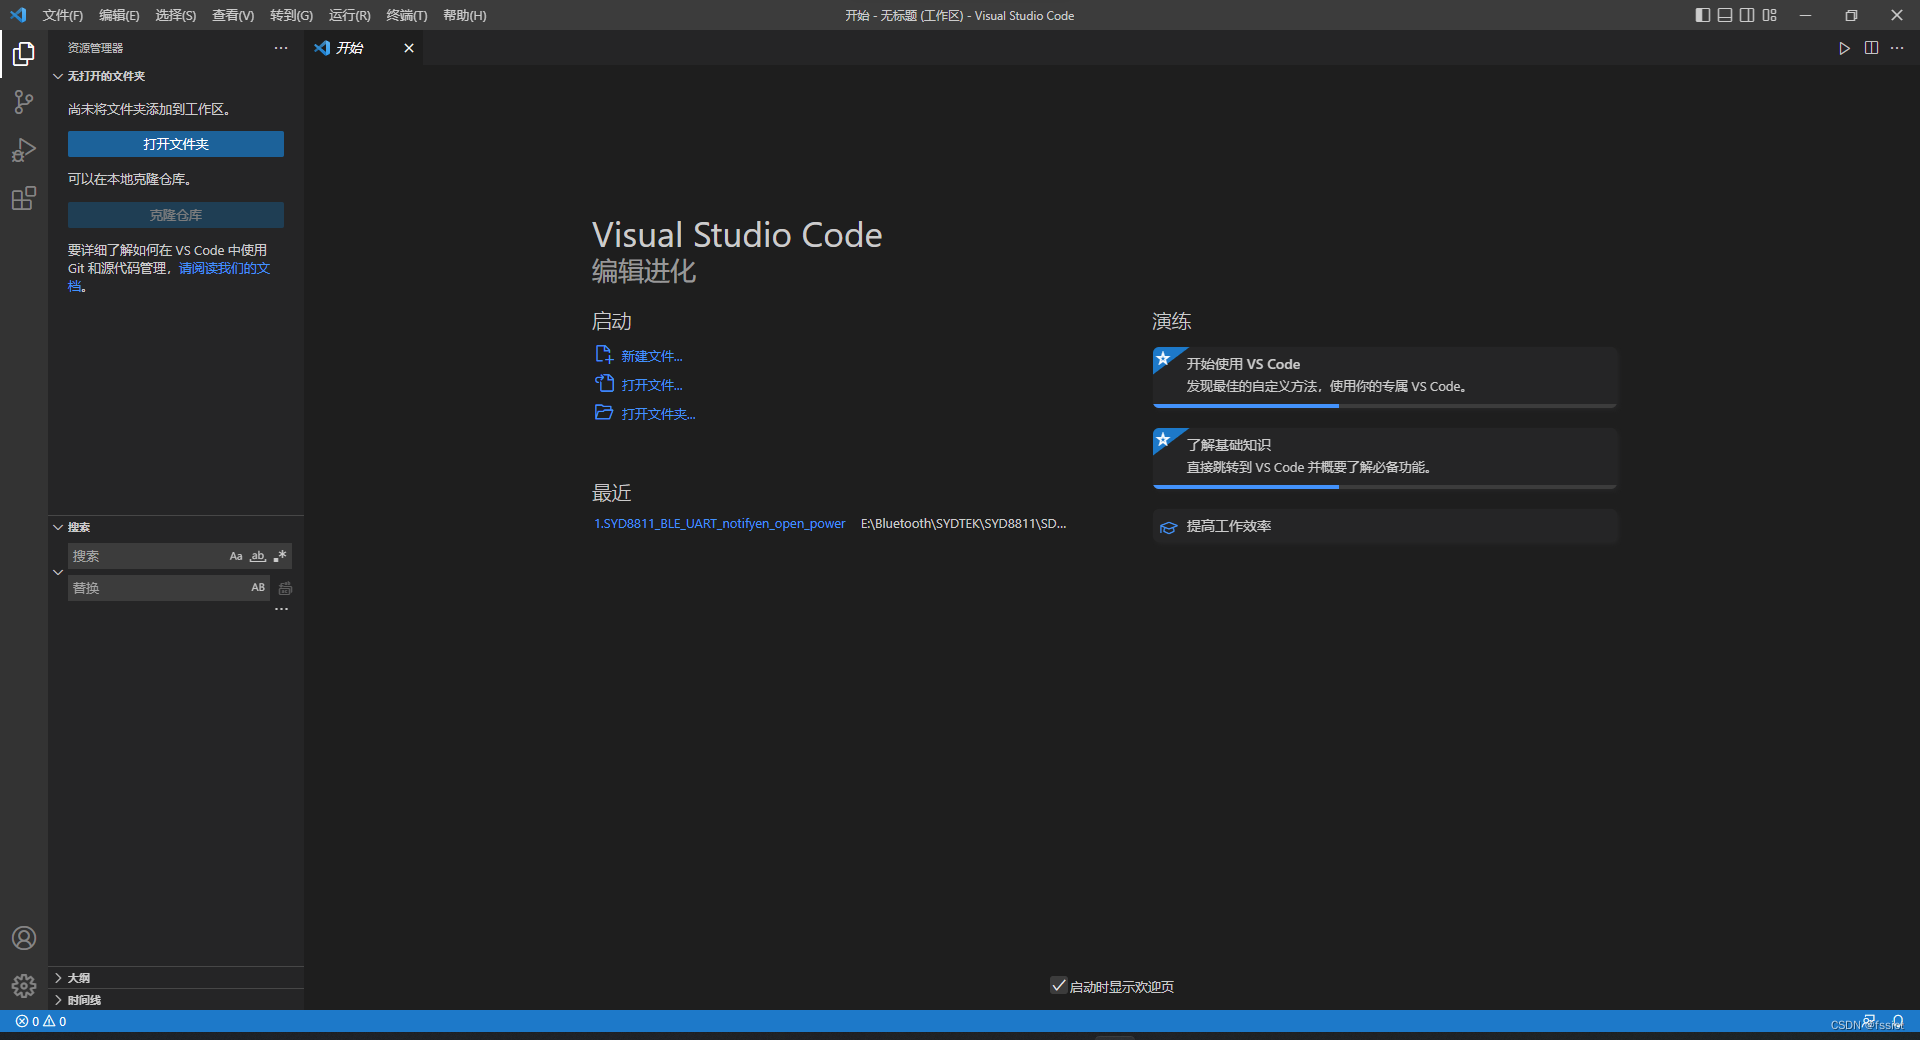
Task: Click the 克隆仓库 button
Action: pos(176,215)
